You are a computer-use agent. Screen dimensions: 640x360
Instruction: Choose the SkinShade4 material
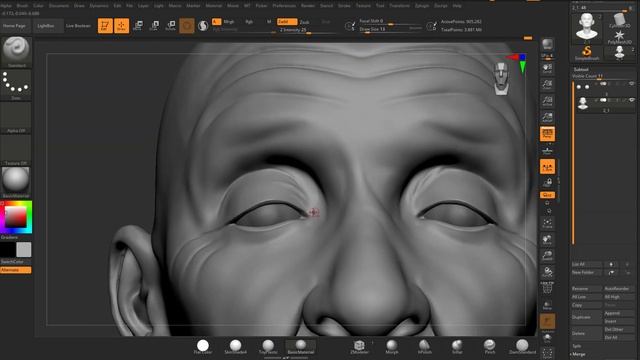pos(236,347)
